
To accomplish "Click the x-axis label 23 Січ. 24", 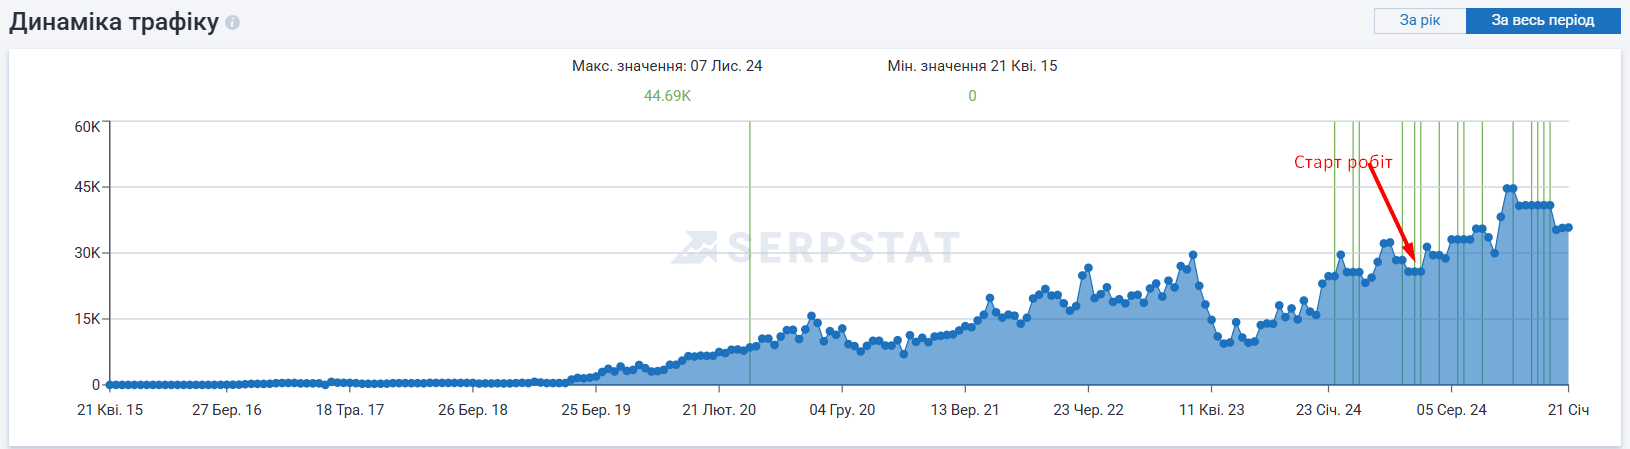I will [1329, 410].
